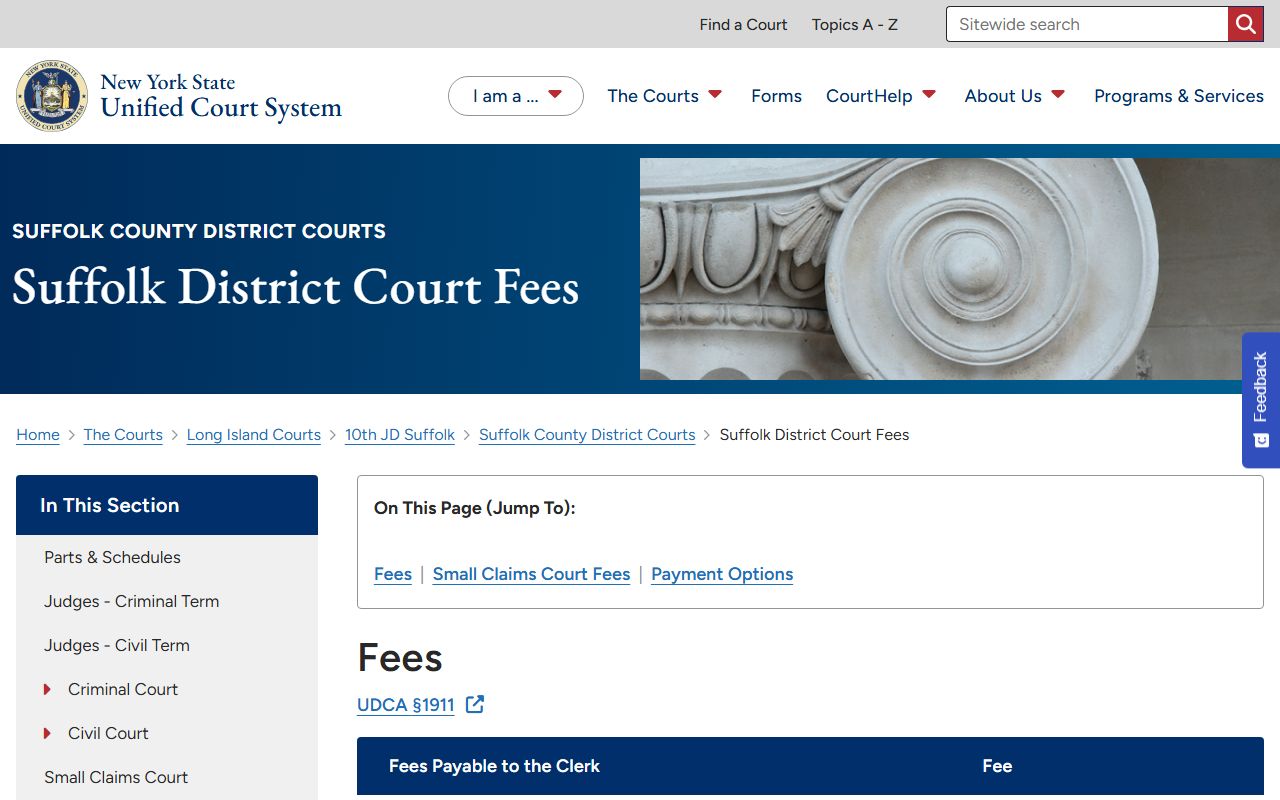Open Topics A - Z link
The width and height of the screenshot is (1280, 800).
855,24
